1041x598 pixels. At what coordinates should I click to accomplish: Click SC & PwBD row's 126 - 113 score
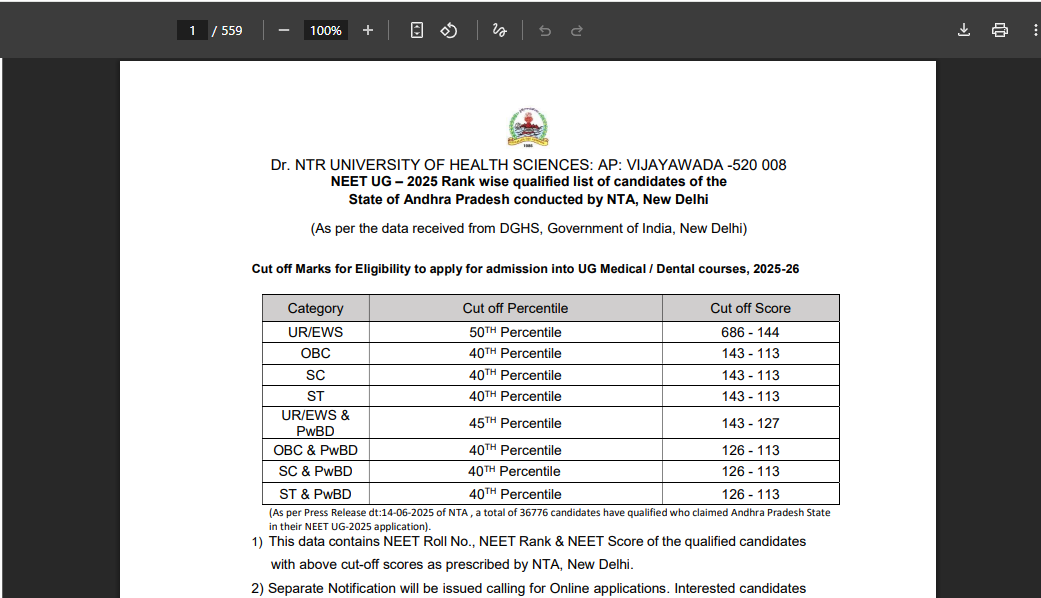point(750,472)
